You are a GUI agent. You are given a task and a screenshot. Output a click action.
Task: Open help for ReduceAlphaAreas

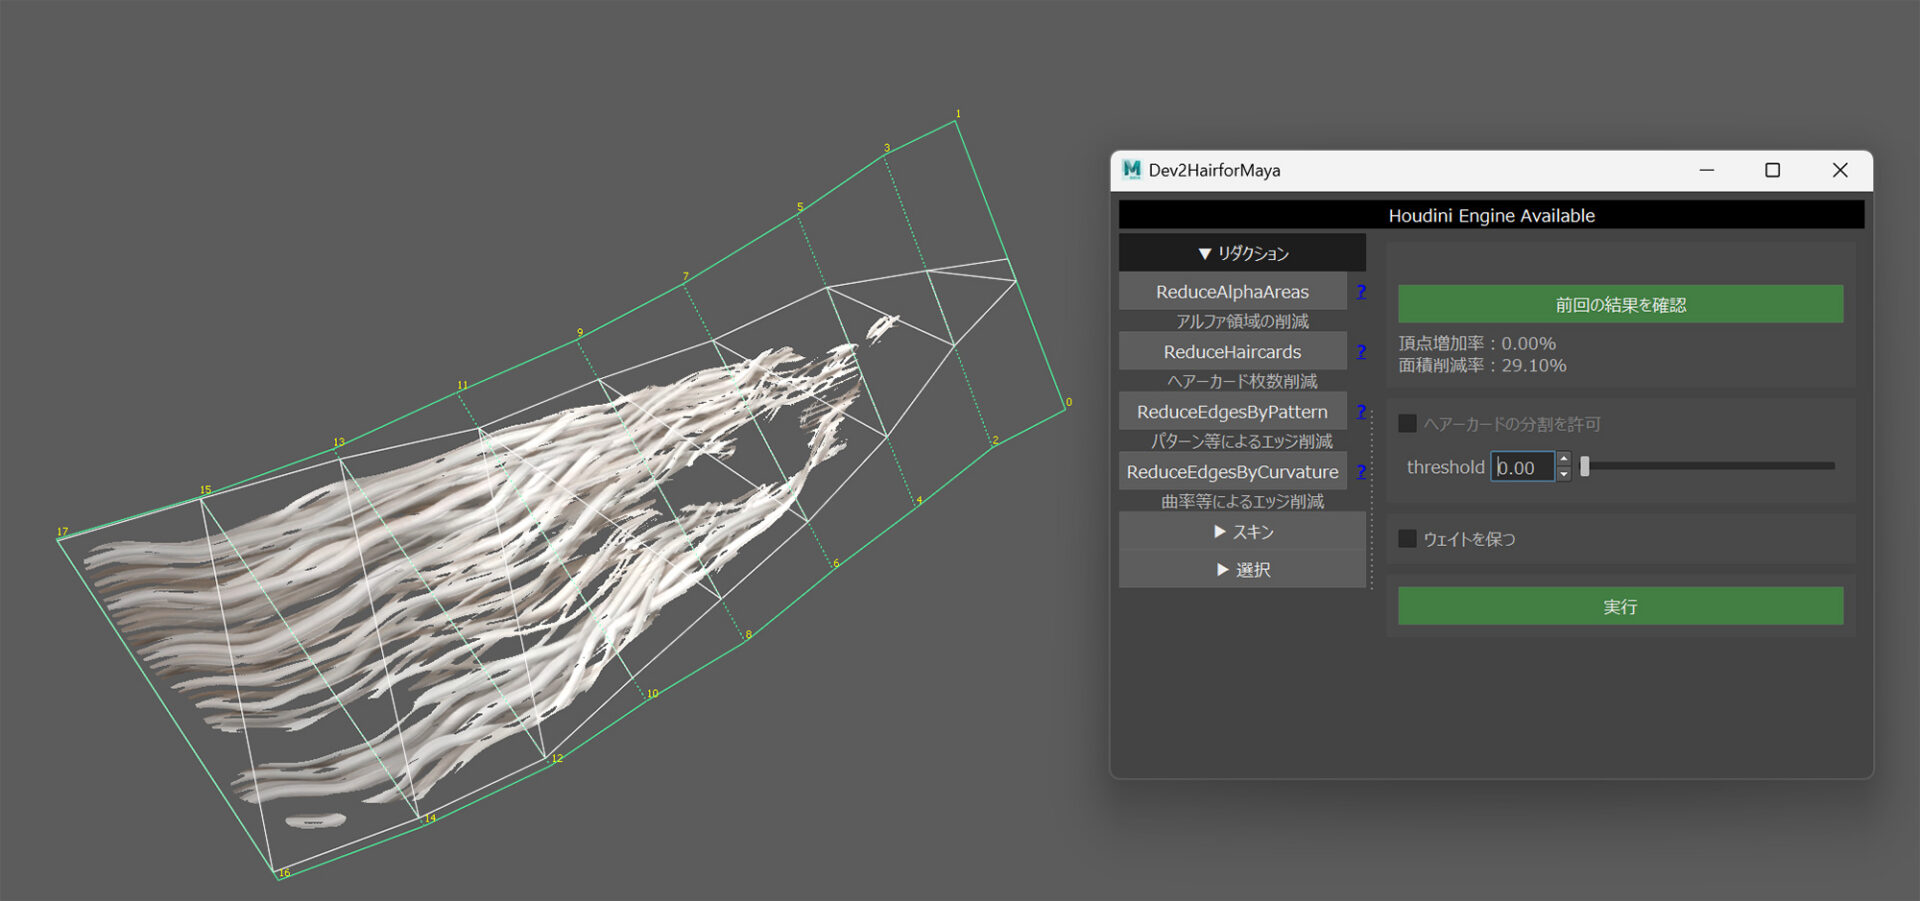(x=1361, y=291)
